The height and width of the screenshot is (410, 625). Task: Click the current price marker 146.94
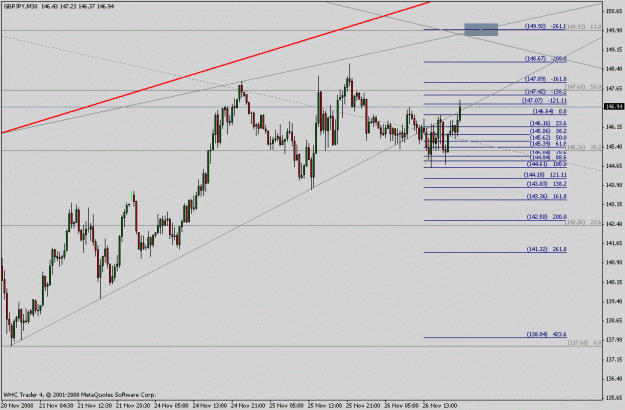tap(614, 106)
